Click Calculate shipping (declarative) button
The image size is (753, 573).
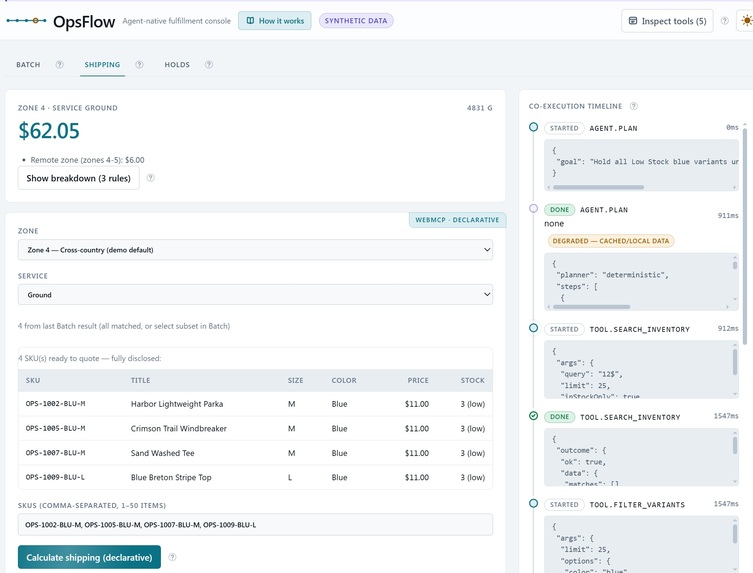pyautogui.click(x=89, y=557)
